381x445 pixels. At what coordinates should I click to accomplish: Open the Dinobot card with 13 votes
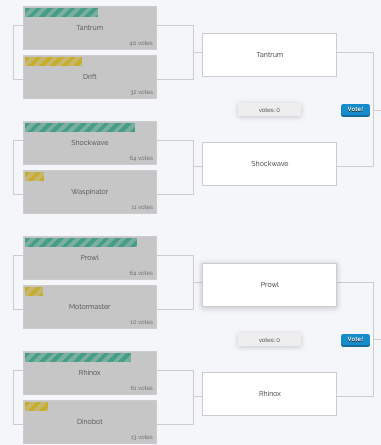(90, 422)
